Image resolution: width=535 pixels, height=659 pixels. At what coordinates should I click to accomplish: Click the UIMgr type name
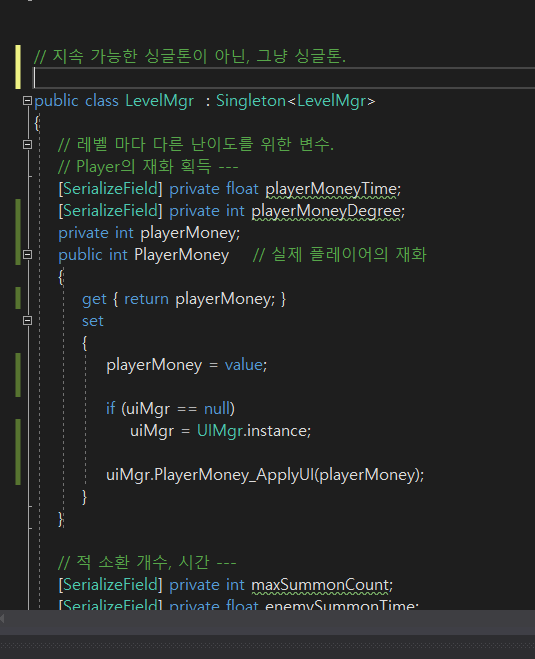pyautogui.click(x=220, y=431)
